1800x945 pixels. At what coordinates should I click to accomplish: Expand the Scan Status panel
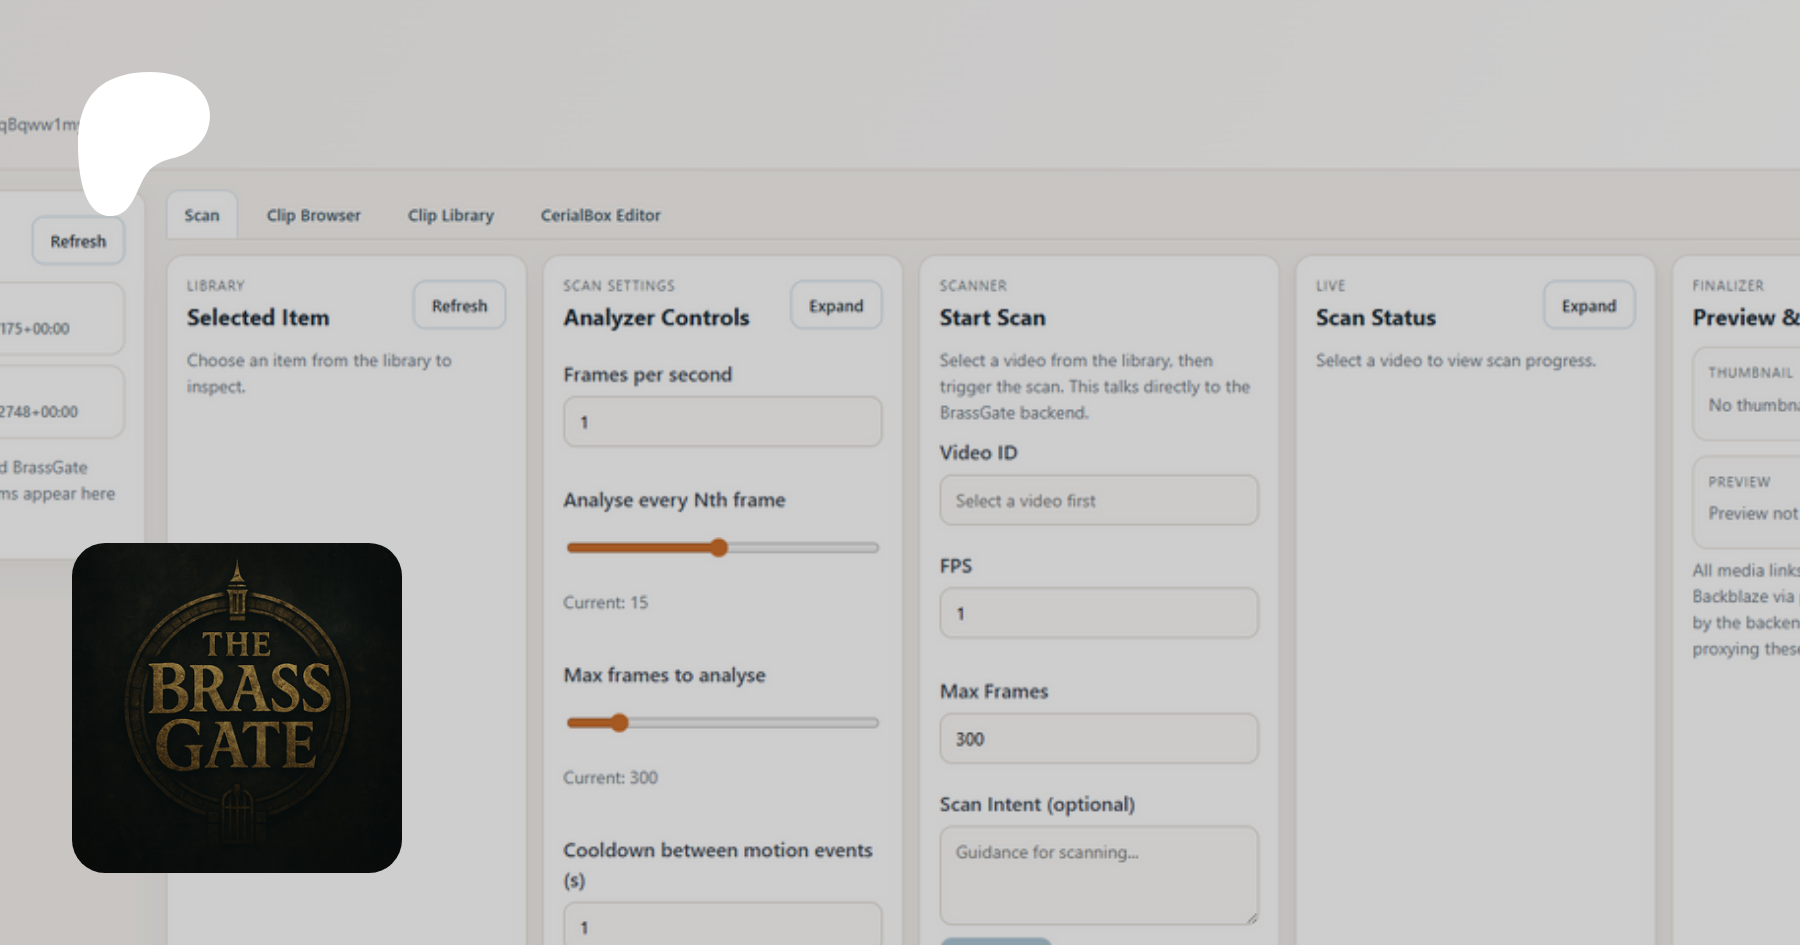[1588, 306]
